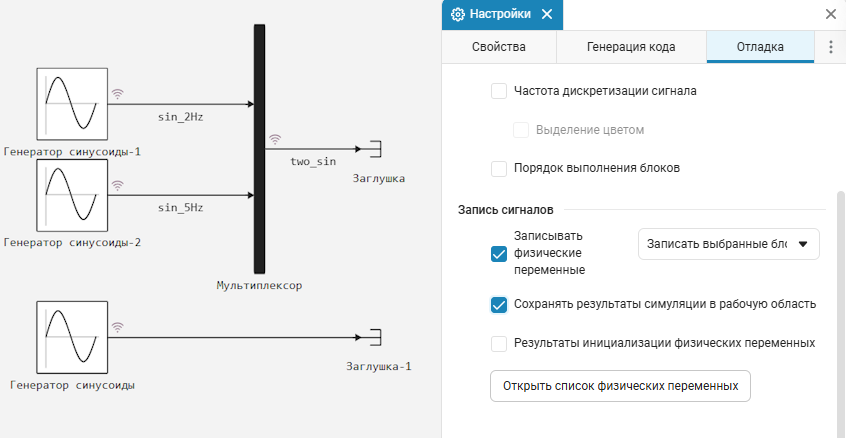
Task: Select the Генератор синусоиды-1 block icon
Action: (72, 104)
